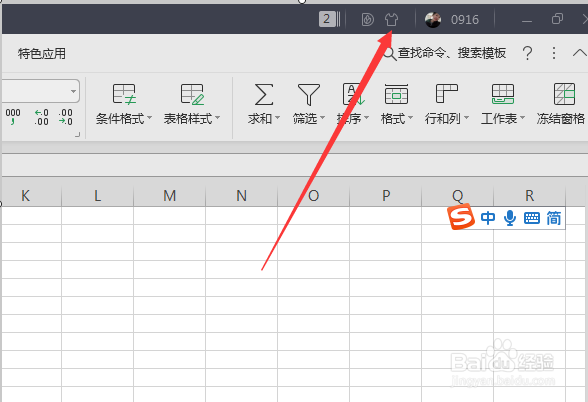Select column N header

(x=242, y=196)
